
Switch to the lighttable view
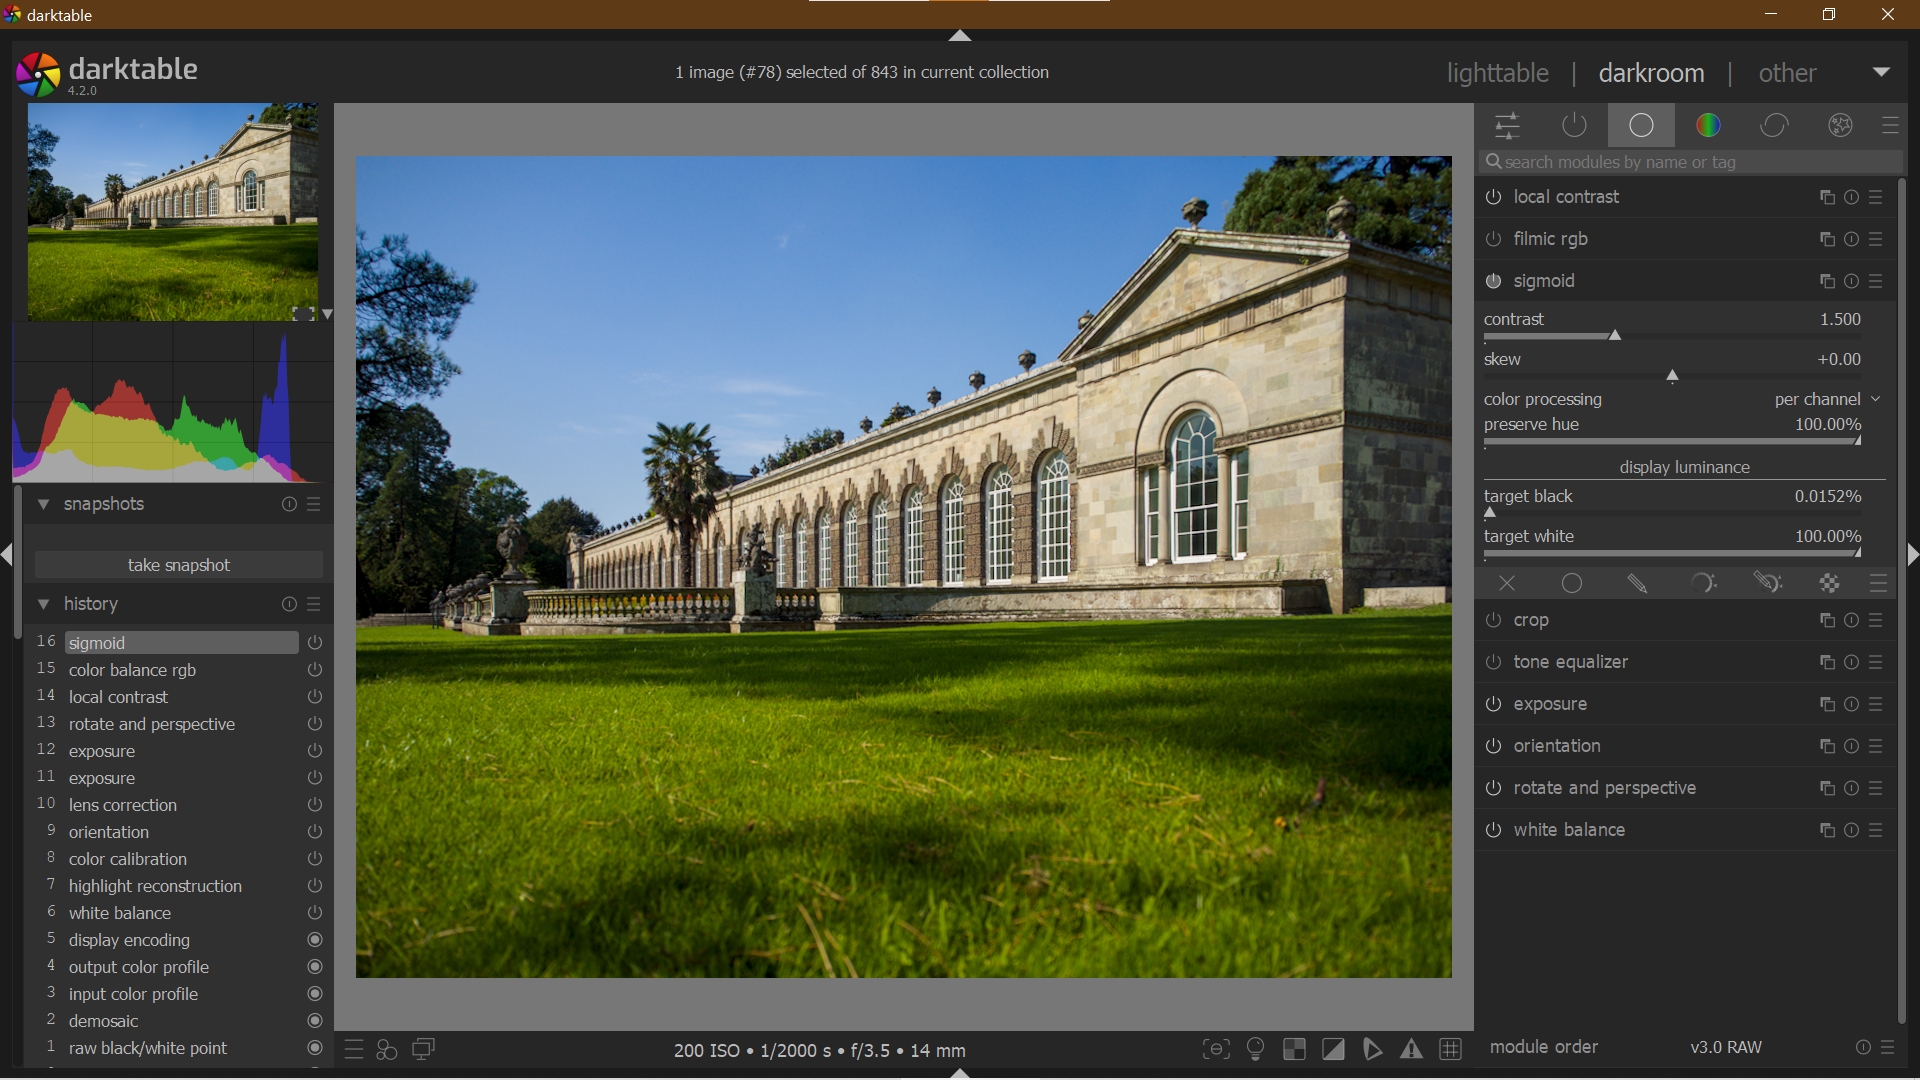coord(1497,72)
